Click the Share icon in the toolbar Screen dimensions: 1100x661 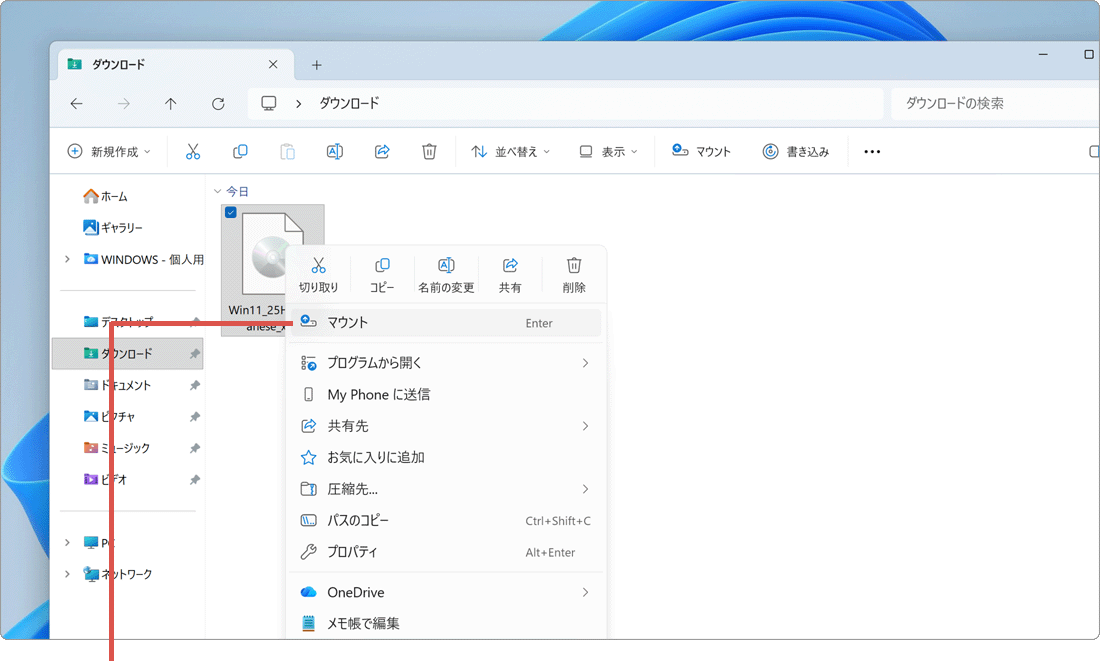click(382, 151)
